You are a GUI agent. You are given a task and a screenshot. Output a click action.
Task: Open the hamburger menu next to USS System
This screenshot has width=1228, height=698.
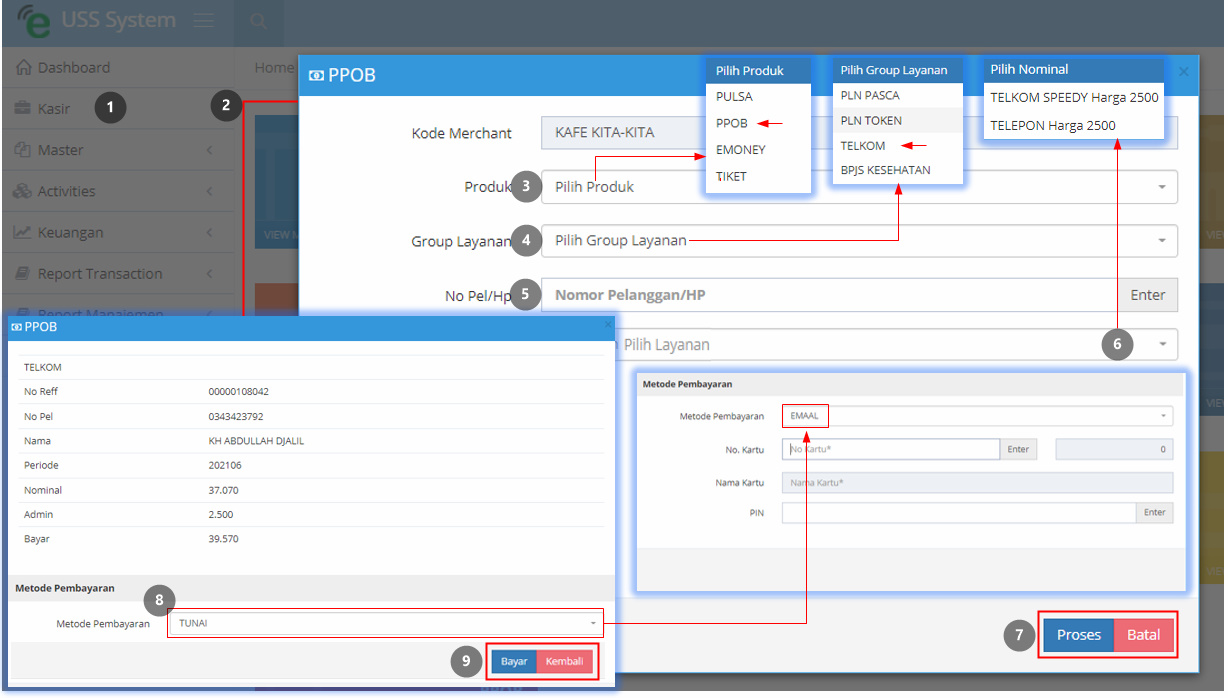[x=204, y=21]
